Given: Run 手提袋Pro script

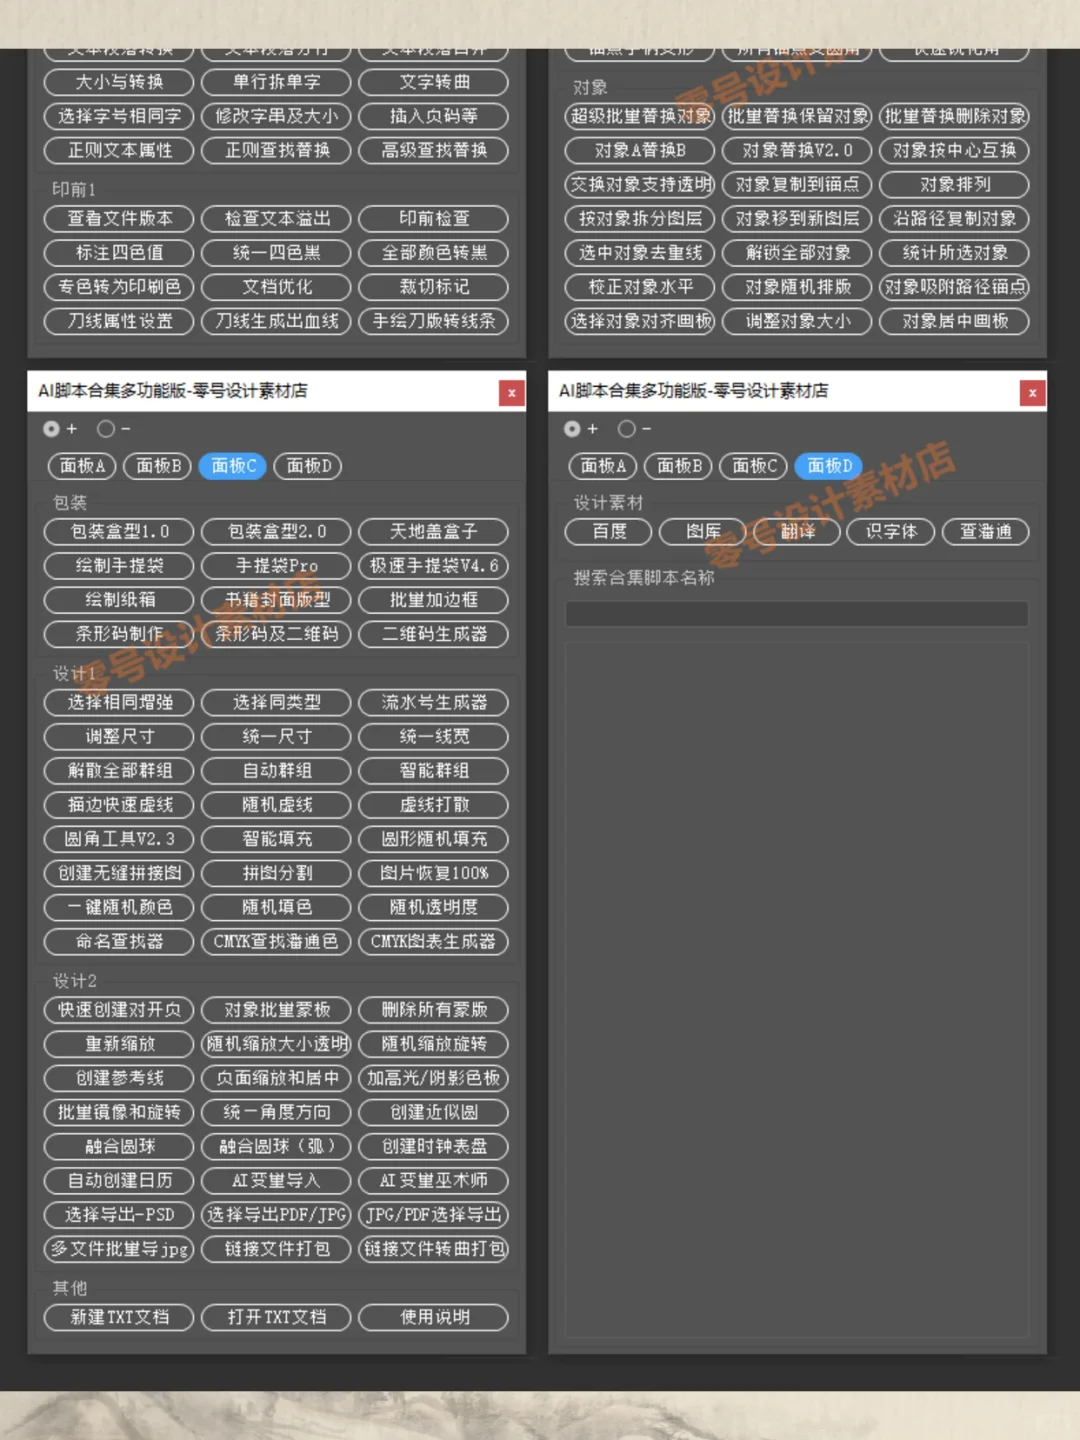Looking at the screenshot, I should (x=277, y=566).
